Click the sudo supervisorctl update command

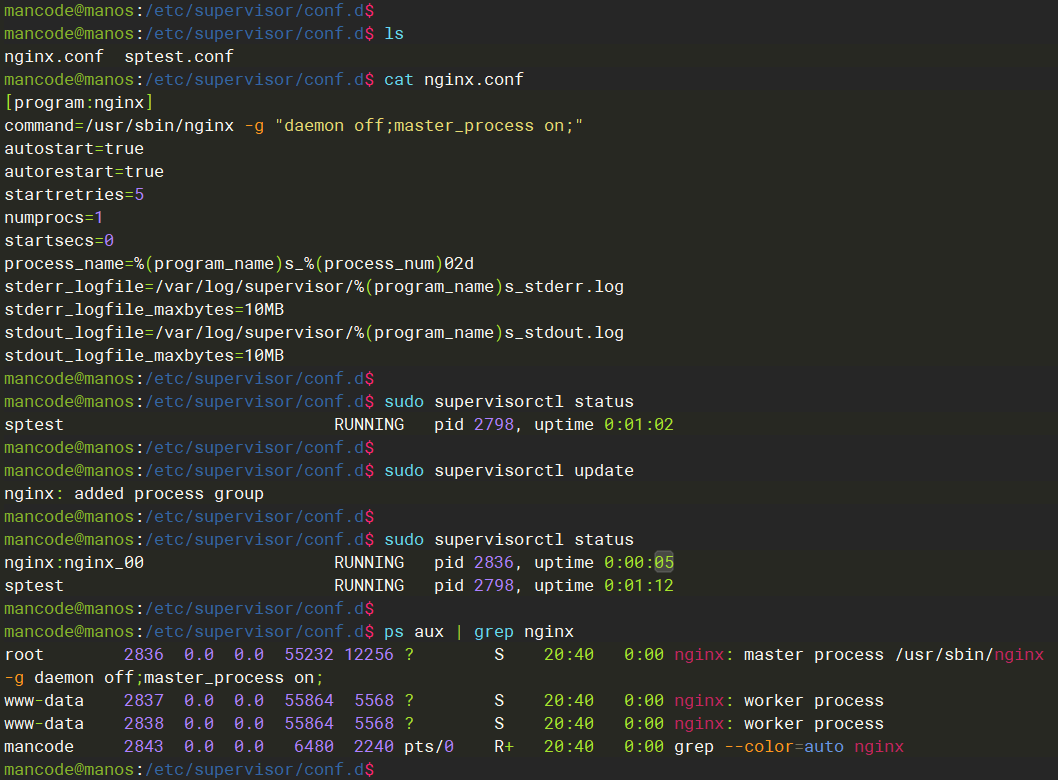[x=509, y=470]
